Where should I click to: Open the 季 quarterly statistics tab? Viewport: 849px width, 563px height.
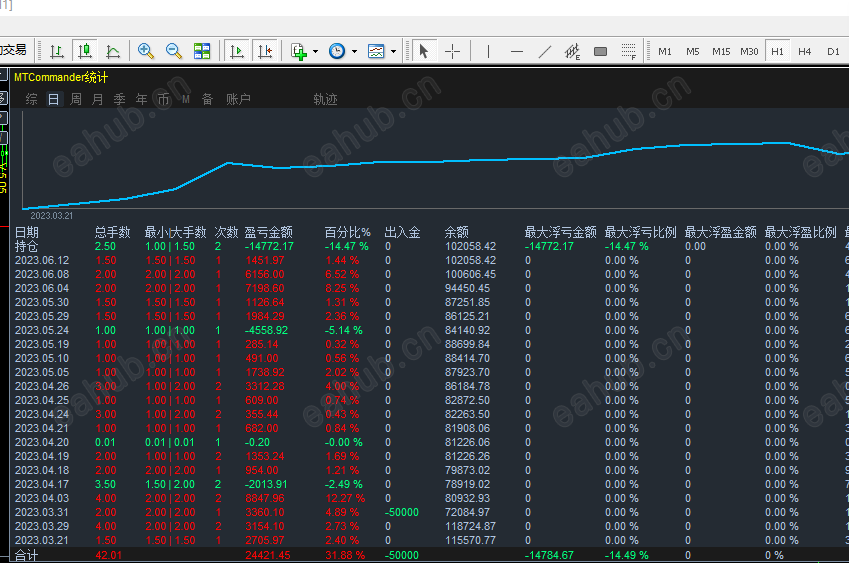coord(120,99)
